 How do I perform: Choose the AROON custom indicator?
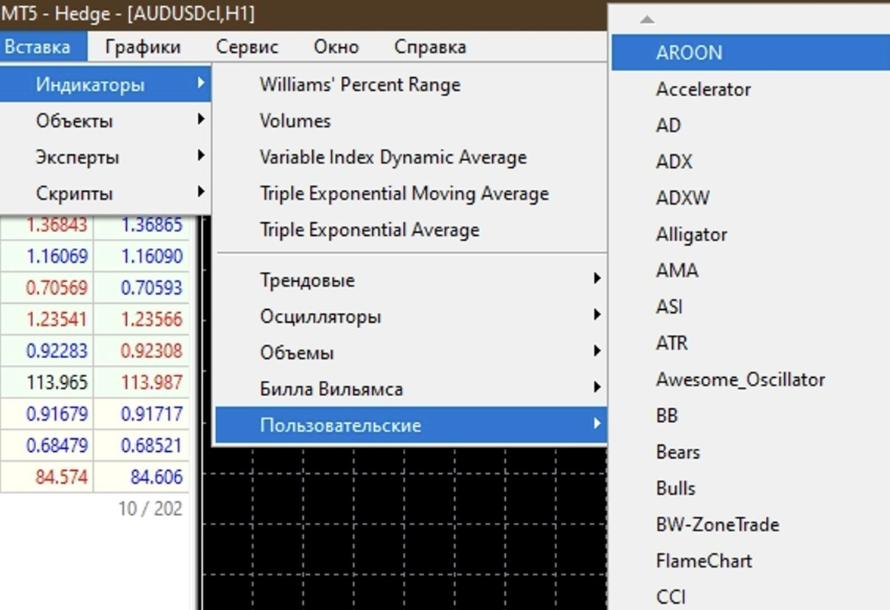click(x=750, y=53)
